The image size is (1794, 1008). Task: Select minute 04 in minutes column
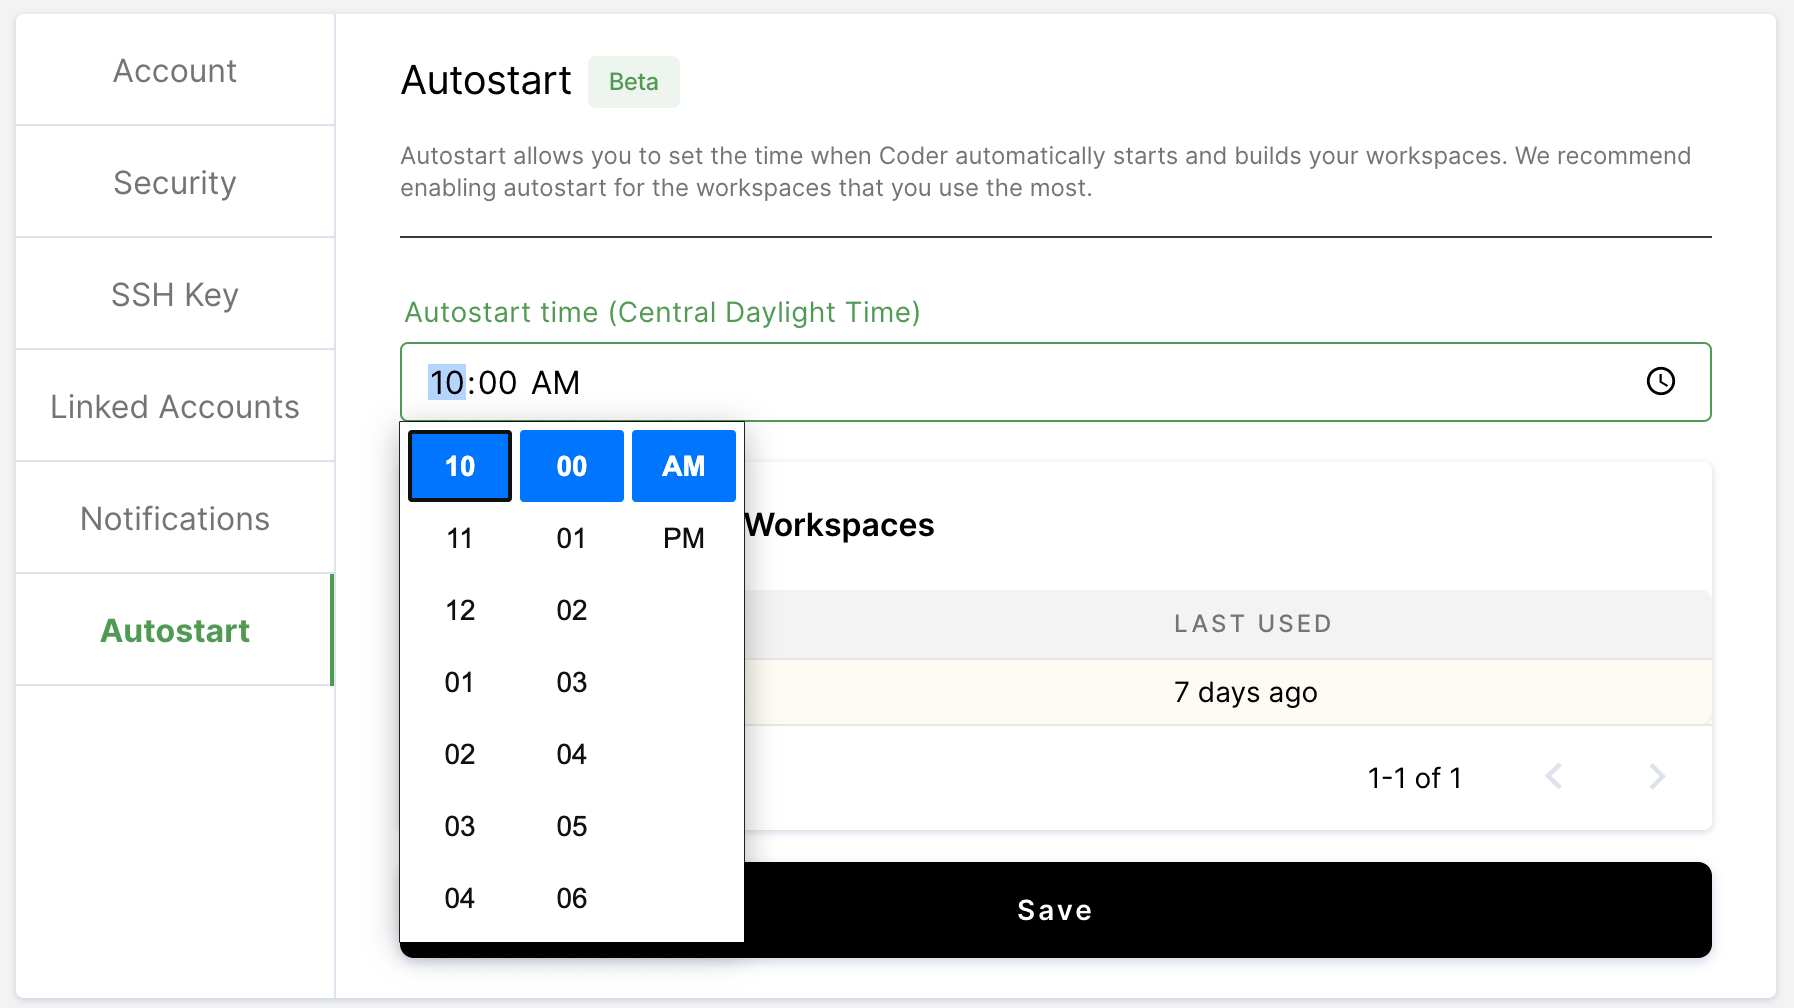tap(572, 754)
